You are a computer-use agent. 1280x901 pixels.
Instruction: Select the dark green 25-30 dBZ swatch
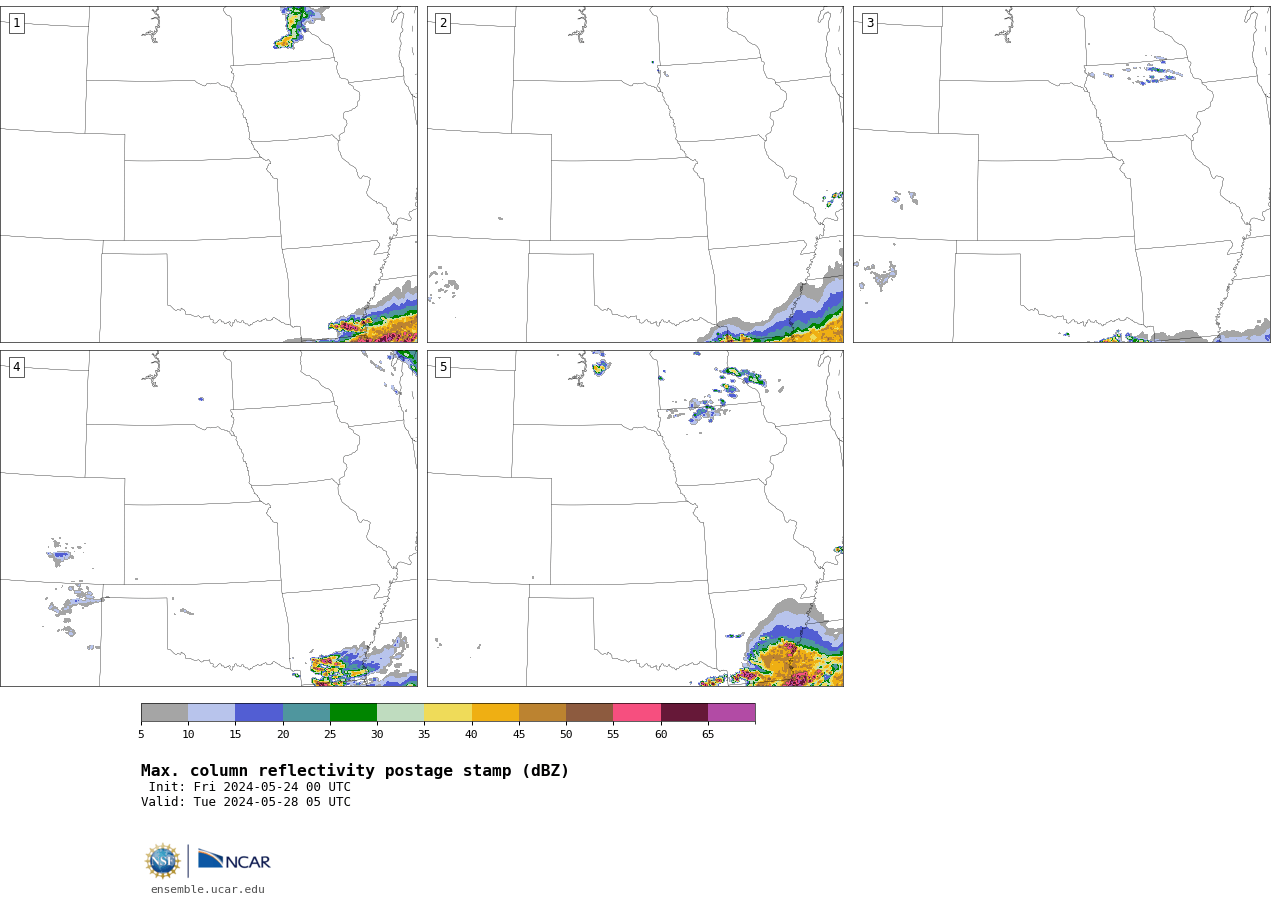354,713
